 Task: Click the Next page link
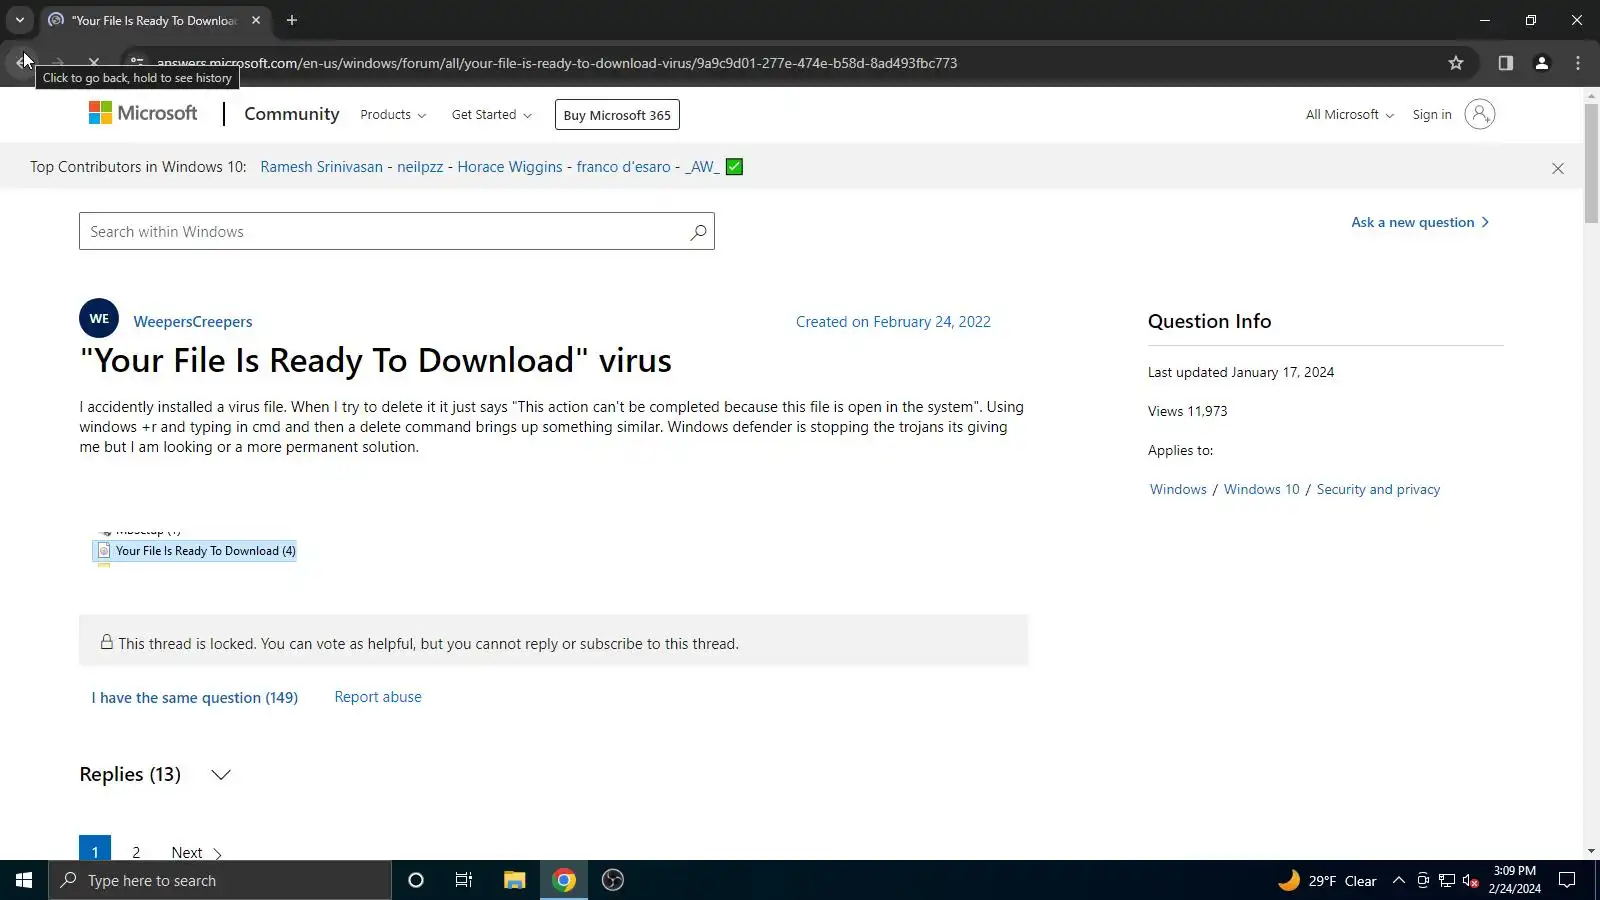(196, 853)
